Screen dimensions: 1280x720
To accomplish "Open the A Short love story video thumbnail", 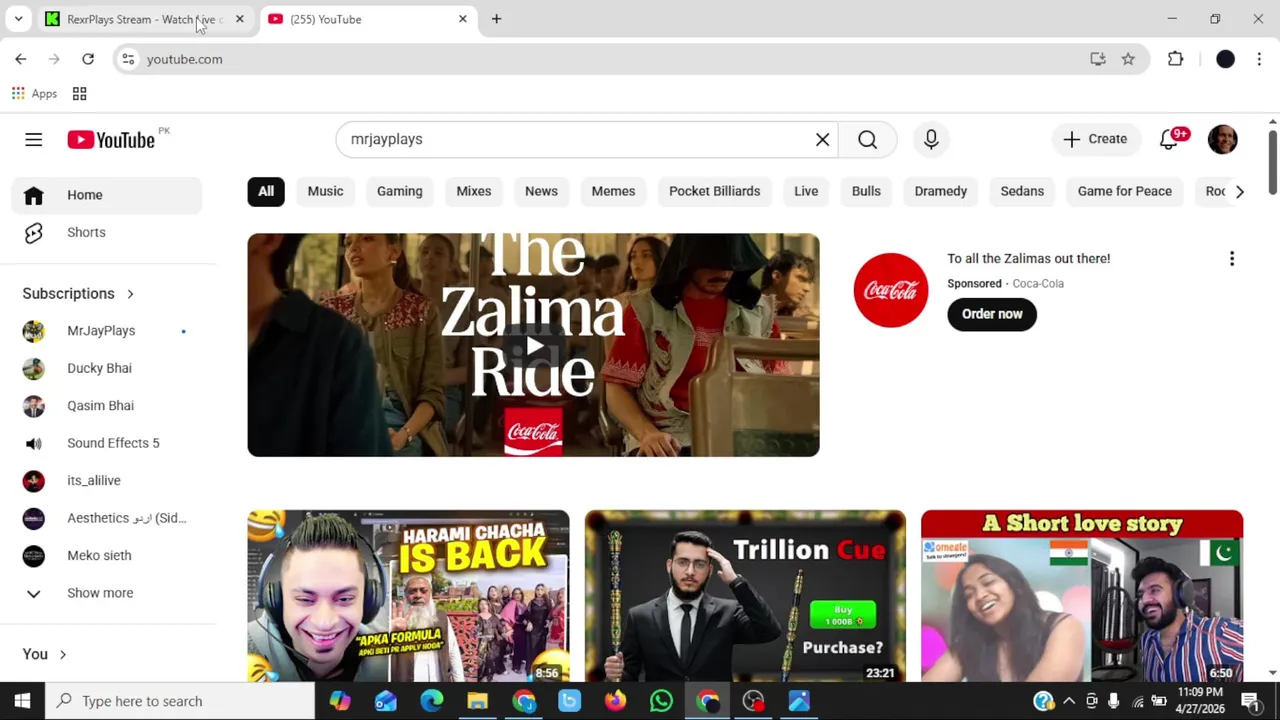I will (1082, 596).
